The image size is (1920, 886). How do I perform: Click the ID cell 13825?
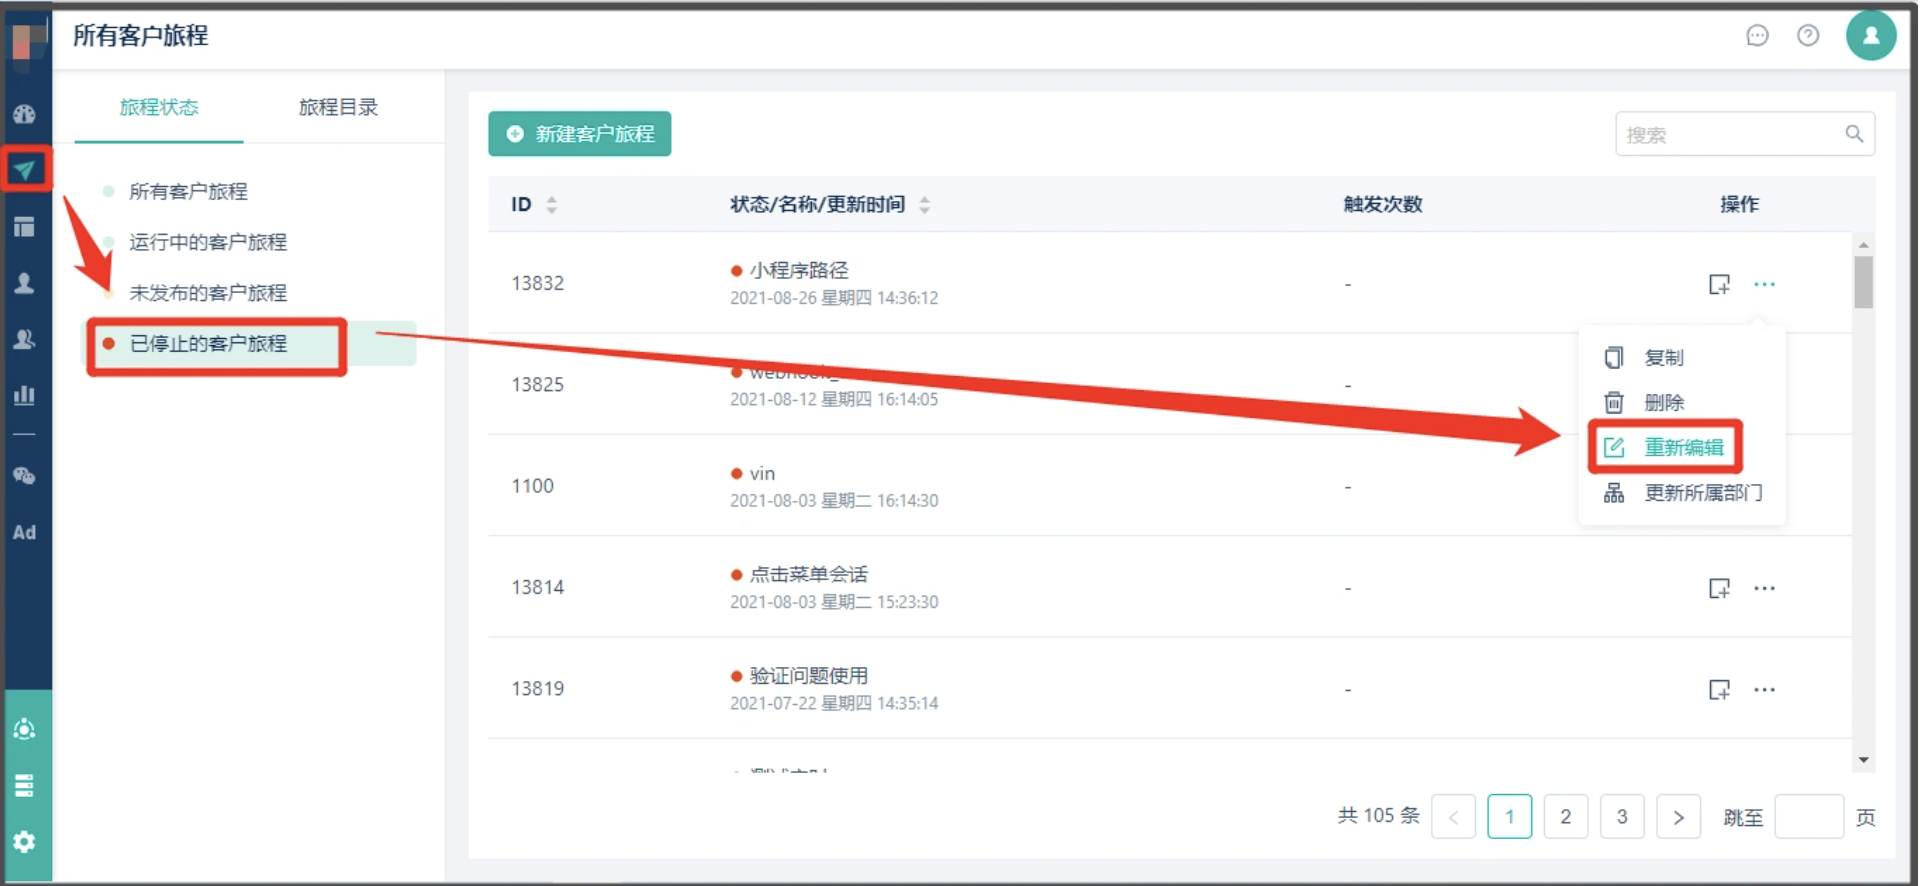pyautogui.click(x=537, y=385)
